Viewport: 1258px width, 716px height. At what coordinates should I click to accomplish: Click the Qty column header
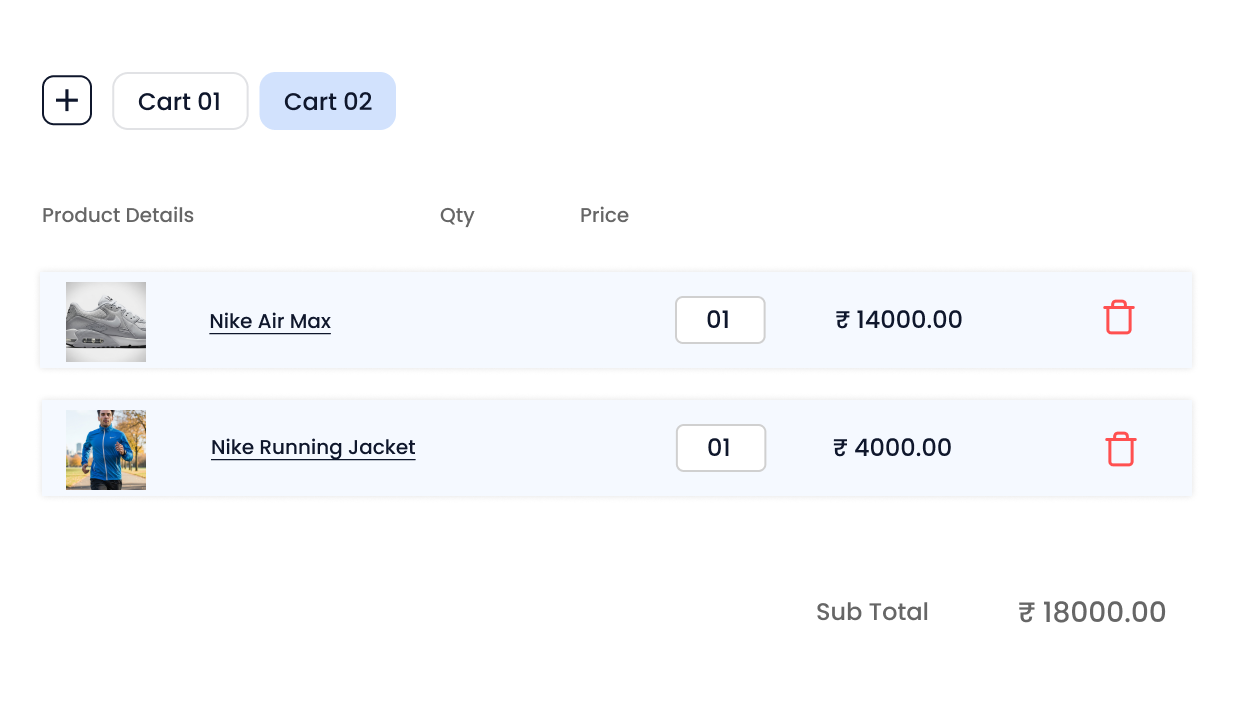point(457,215)
